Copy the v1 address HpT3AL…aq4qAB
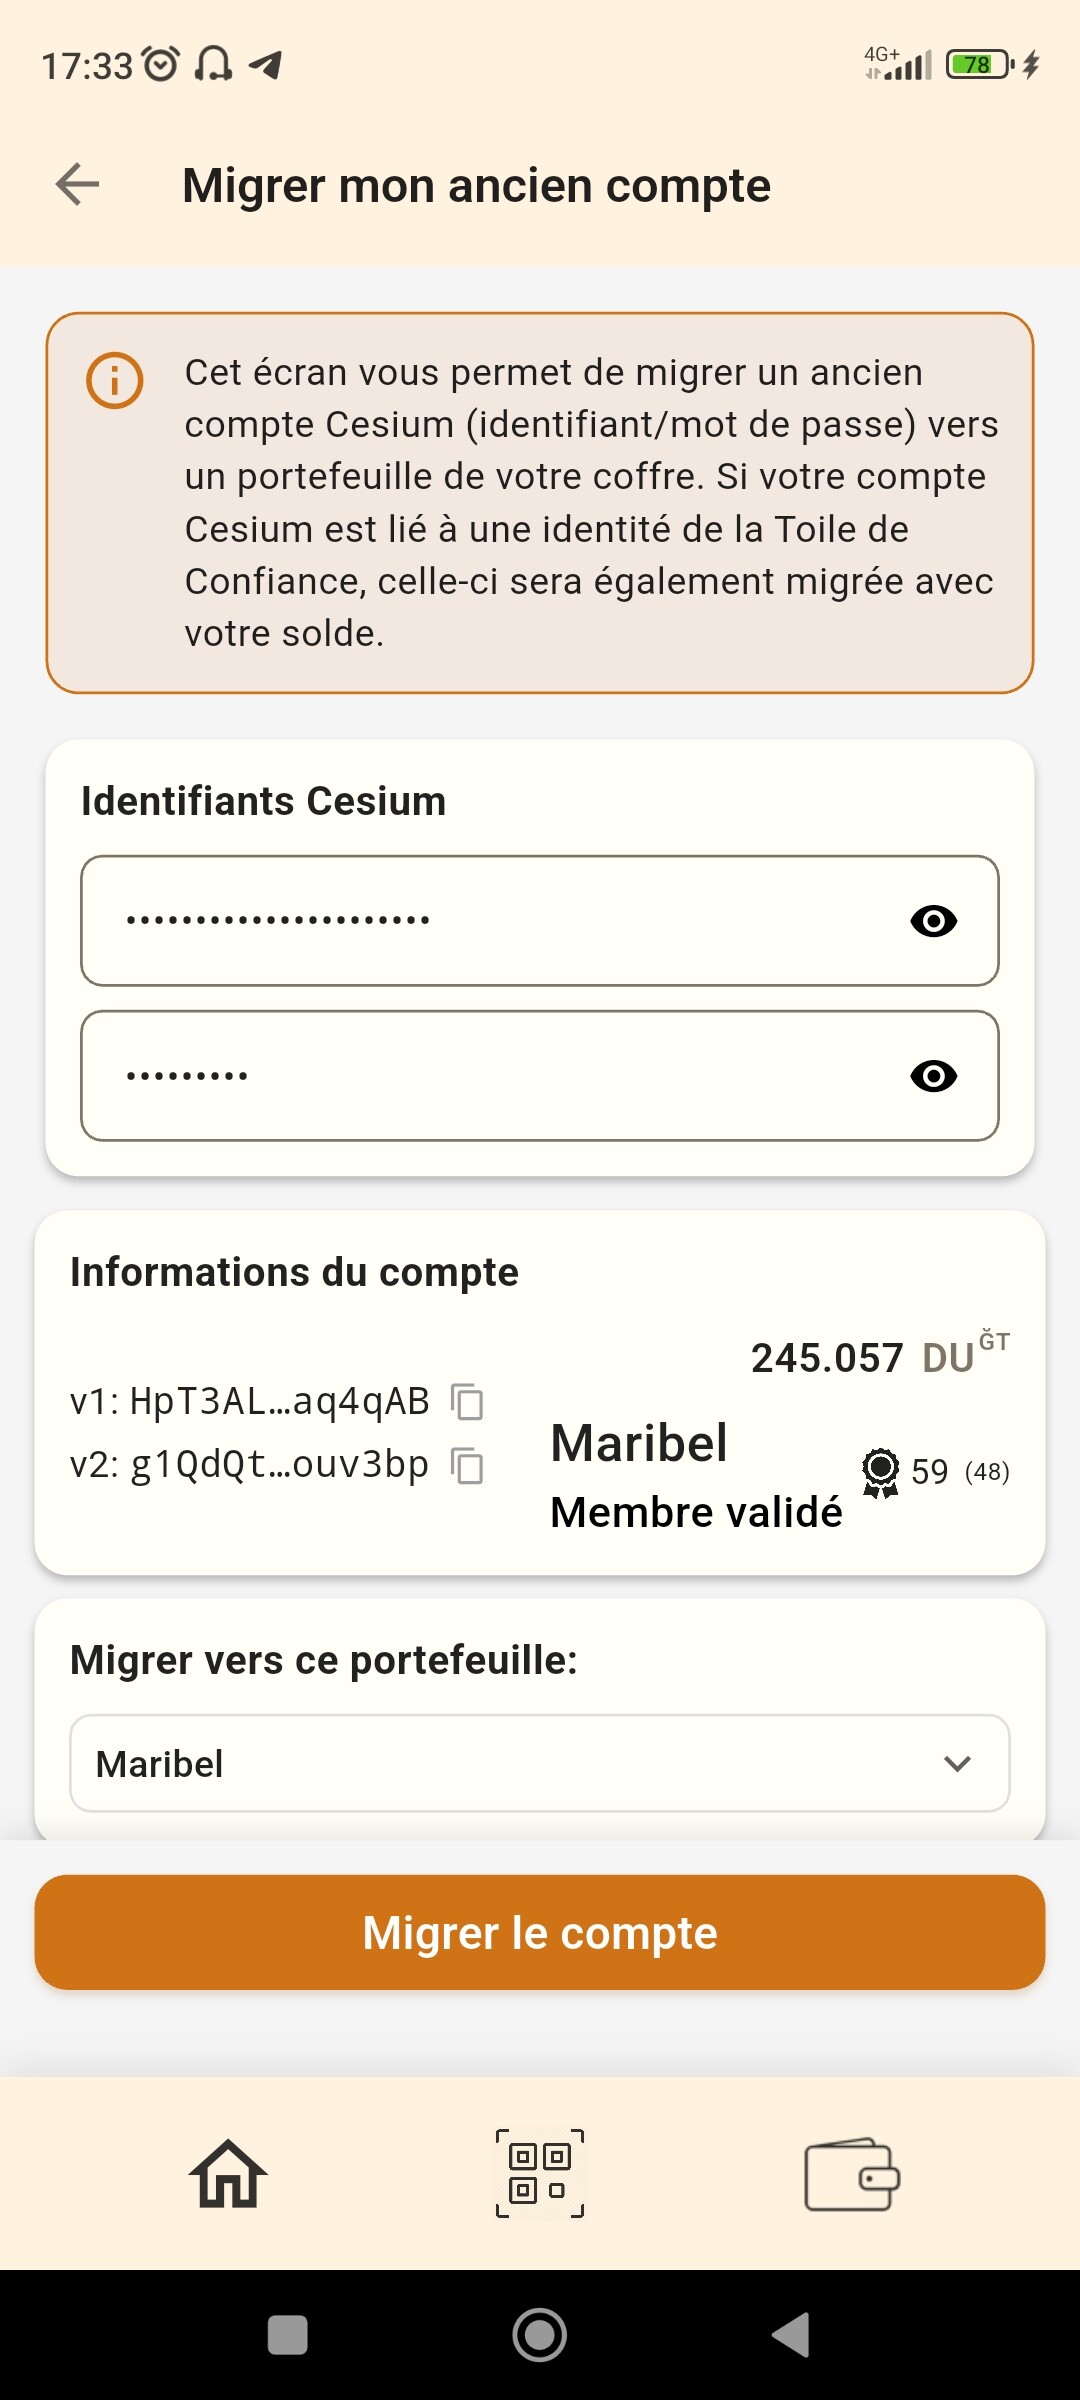The width and height of the screenshot is (1080, 2400). coord(467,1402)
